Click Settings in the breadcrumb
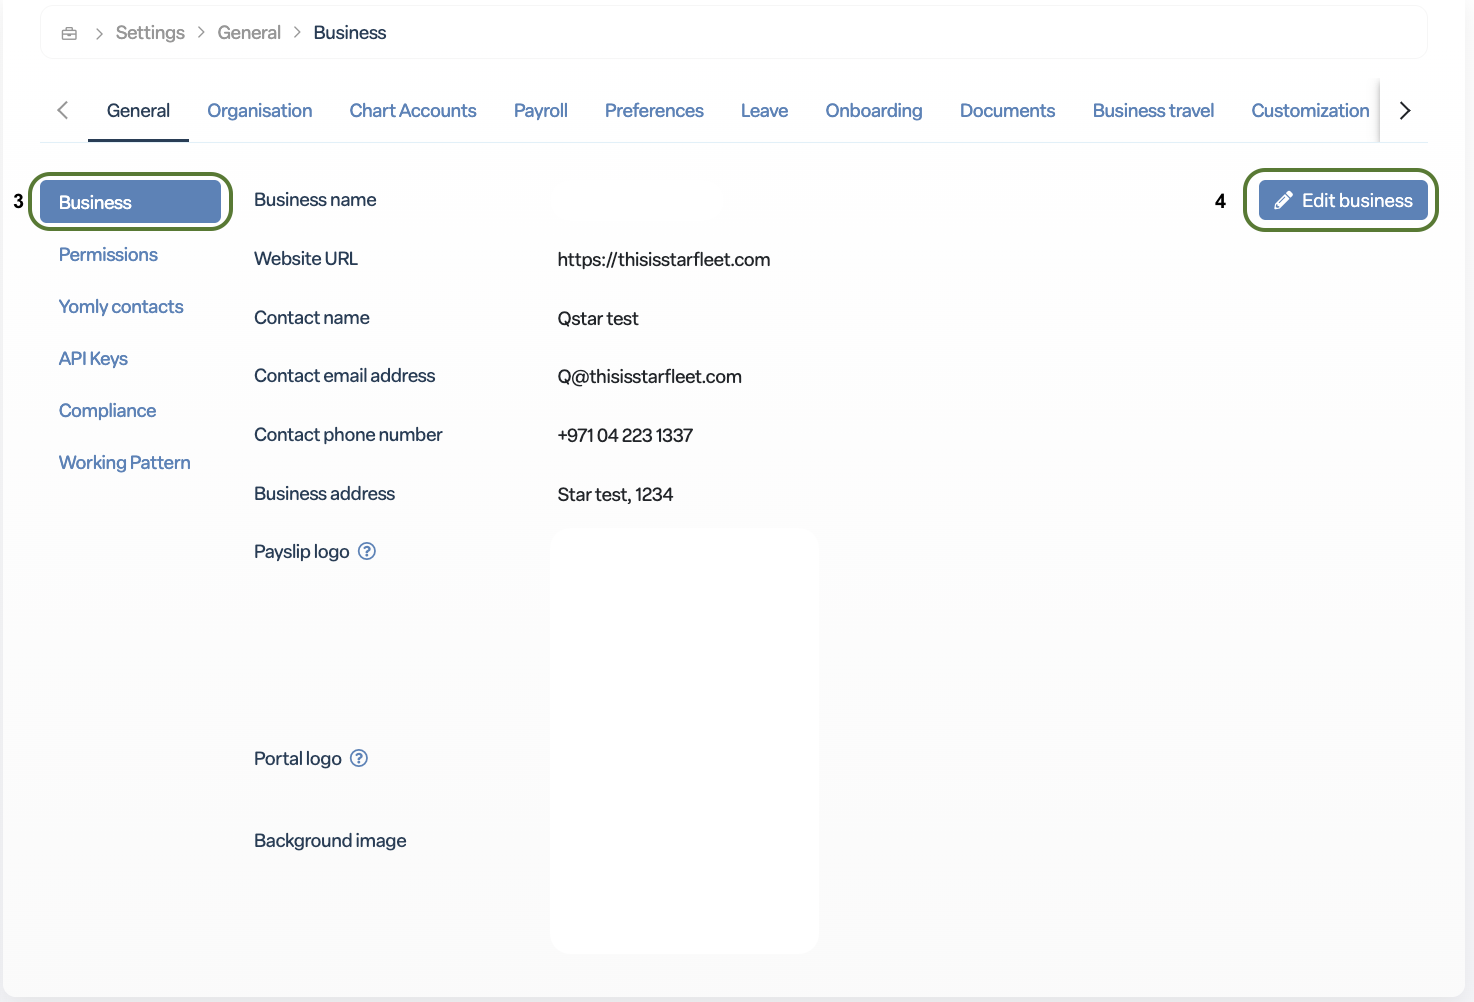This screenshot has width=1474, height=1002. click(x=150, y=33)
